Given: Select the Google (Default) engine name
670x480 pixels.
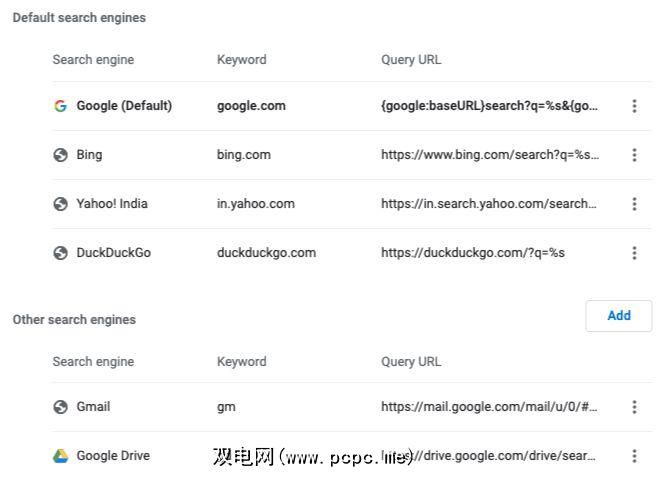Looking at the screenshot, I should click(124, 106).
